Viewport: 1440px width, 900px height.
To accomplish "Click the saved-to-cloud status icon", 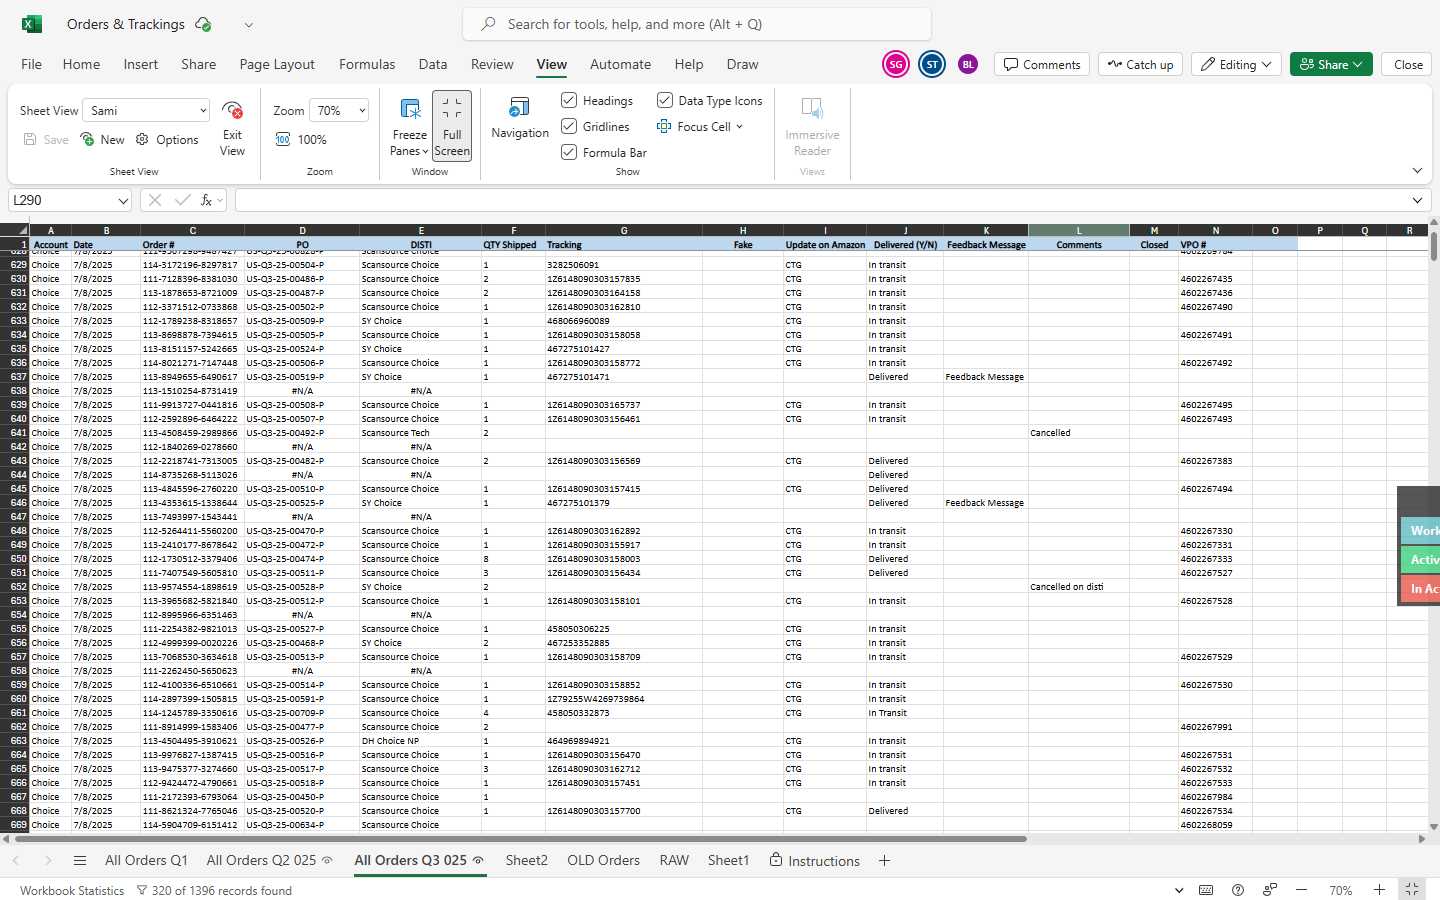I will 203,24.
